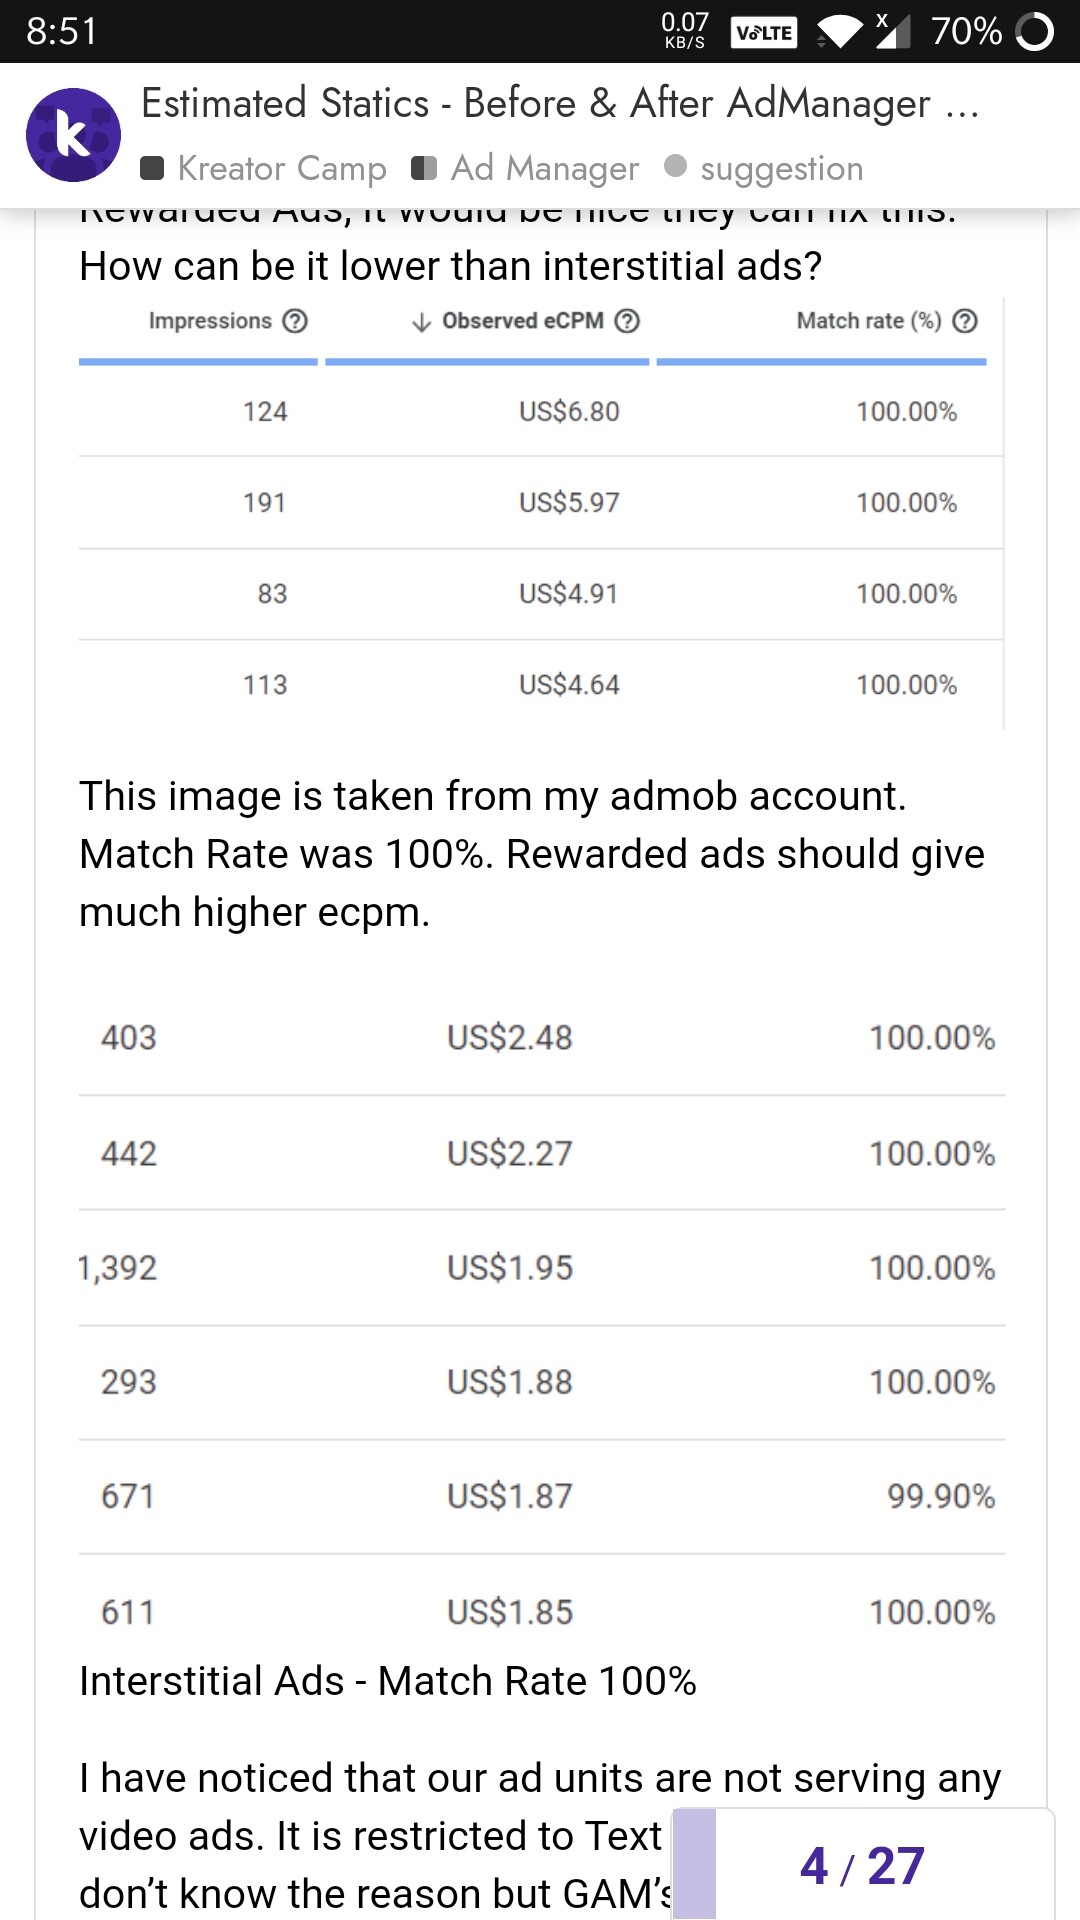Open the interstitial ads stats image
The image size is (1080, 1920).
(541, 1322)
